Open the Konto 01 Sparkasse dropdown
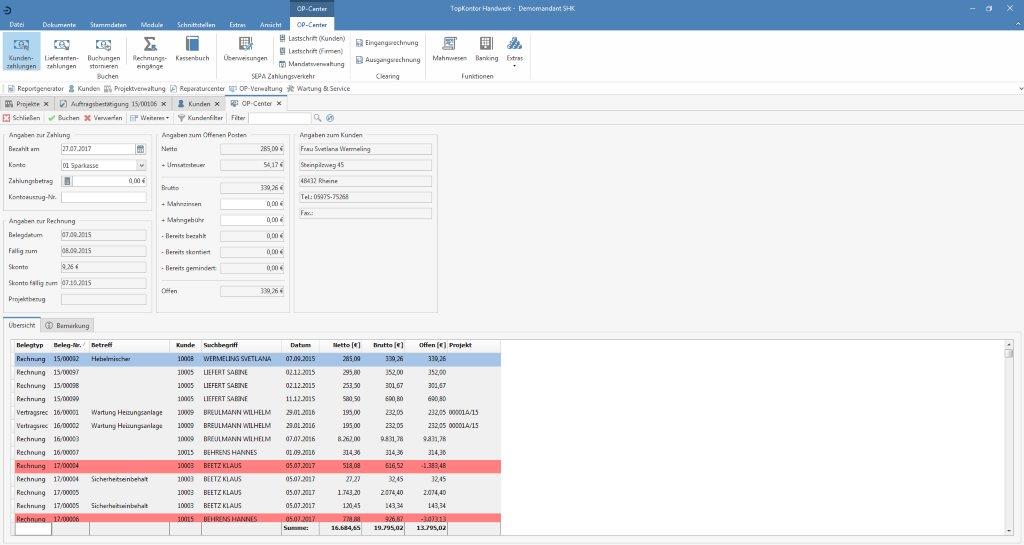 tap(141, 166)
